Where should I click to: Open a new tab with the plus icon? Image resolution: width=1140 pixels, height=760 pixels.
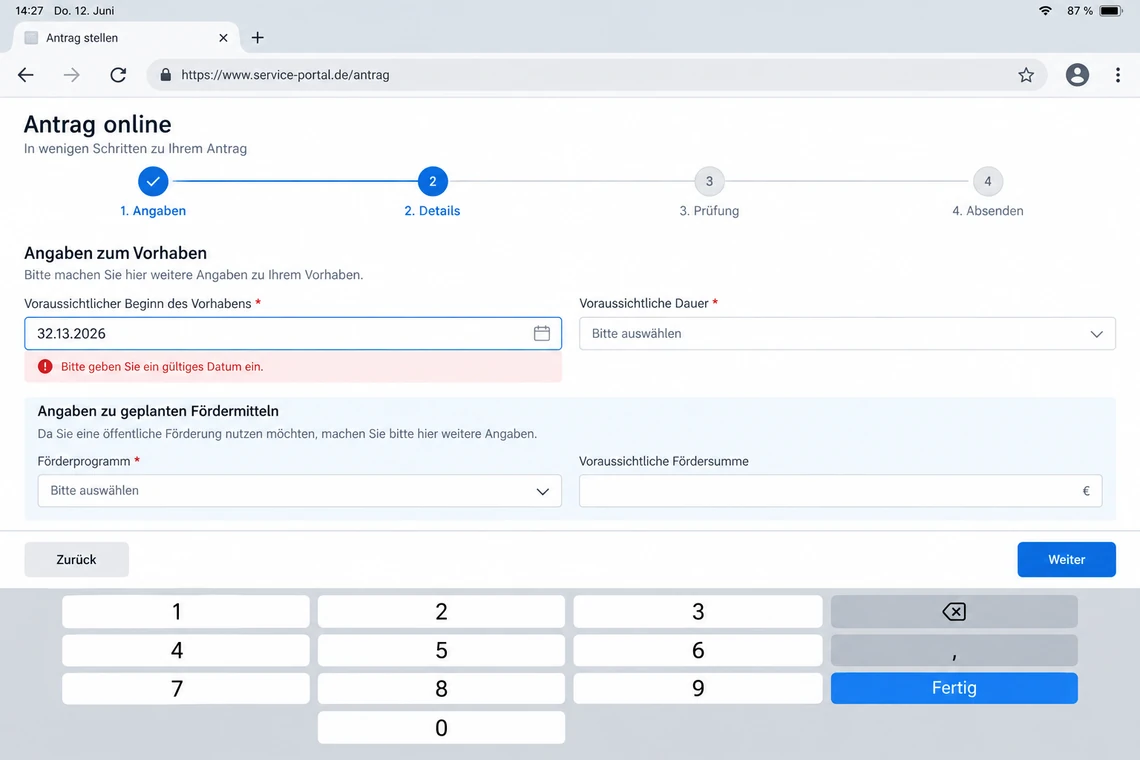click(x=257, y=38)
